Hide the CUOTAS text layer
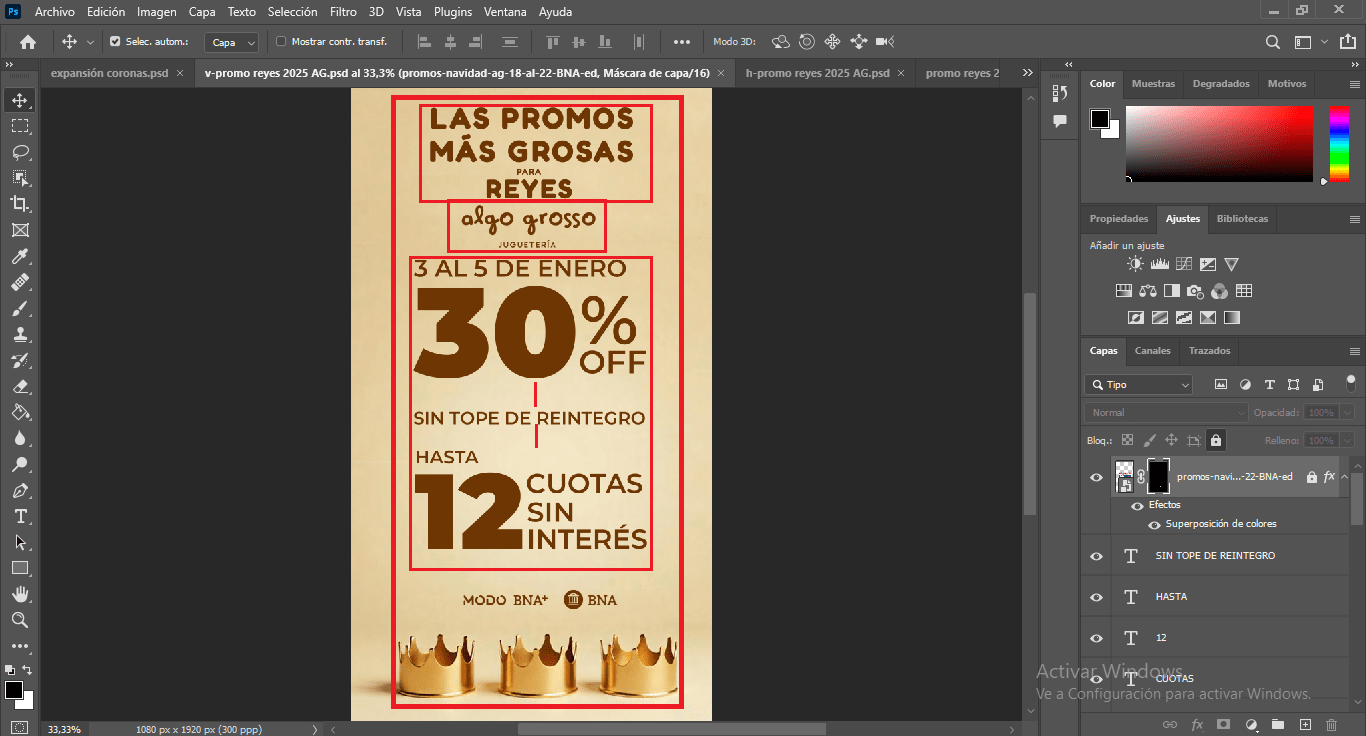Image resolution: width=1366 pixels, height=736 pixels. [1096, 679]
